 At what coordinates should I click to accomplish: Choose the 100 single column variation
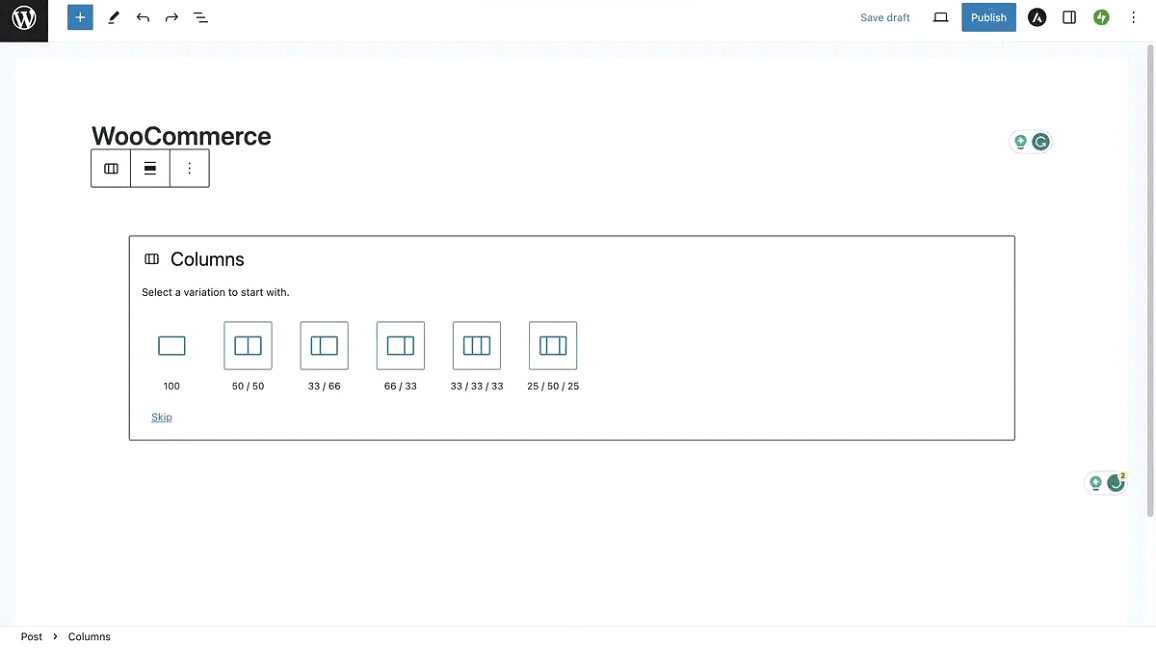[x=172, y=346]
